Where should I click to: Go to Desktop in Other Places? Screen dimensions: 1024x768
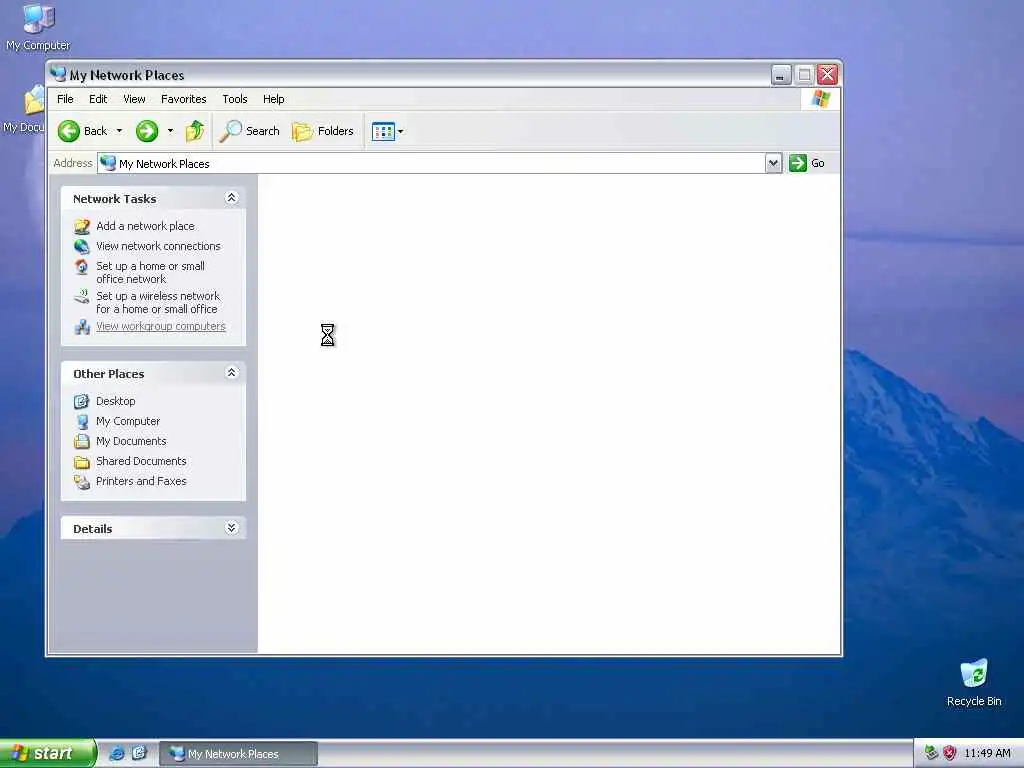(x=116, y=401)
